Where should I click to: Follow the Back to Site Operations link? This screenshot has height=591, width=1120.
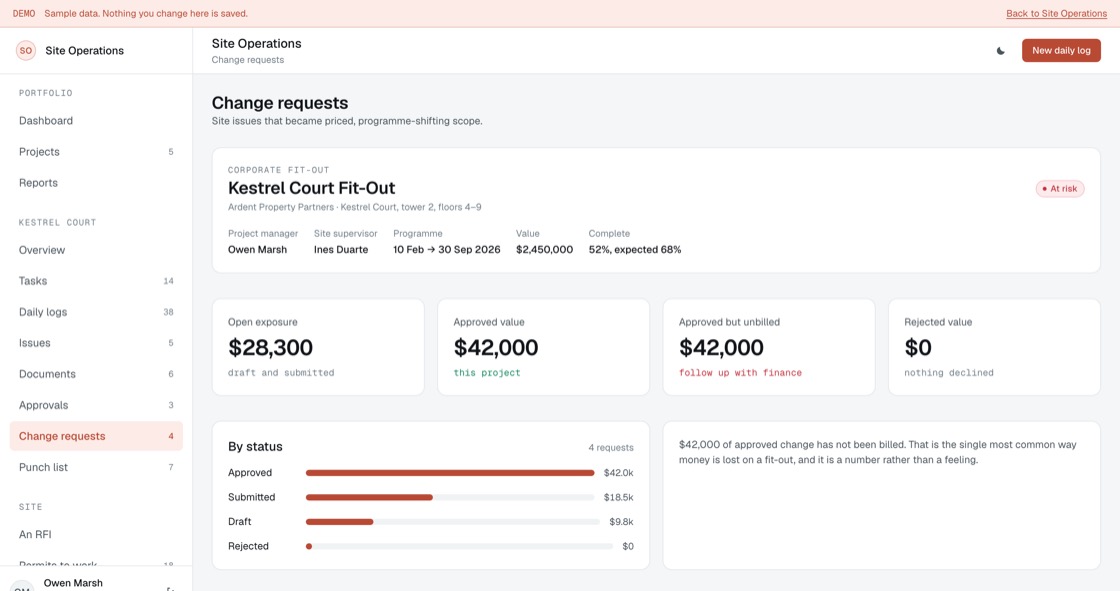pos(1056,14)
